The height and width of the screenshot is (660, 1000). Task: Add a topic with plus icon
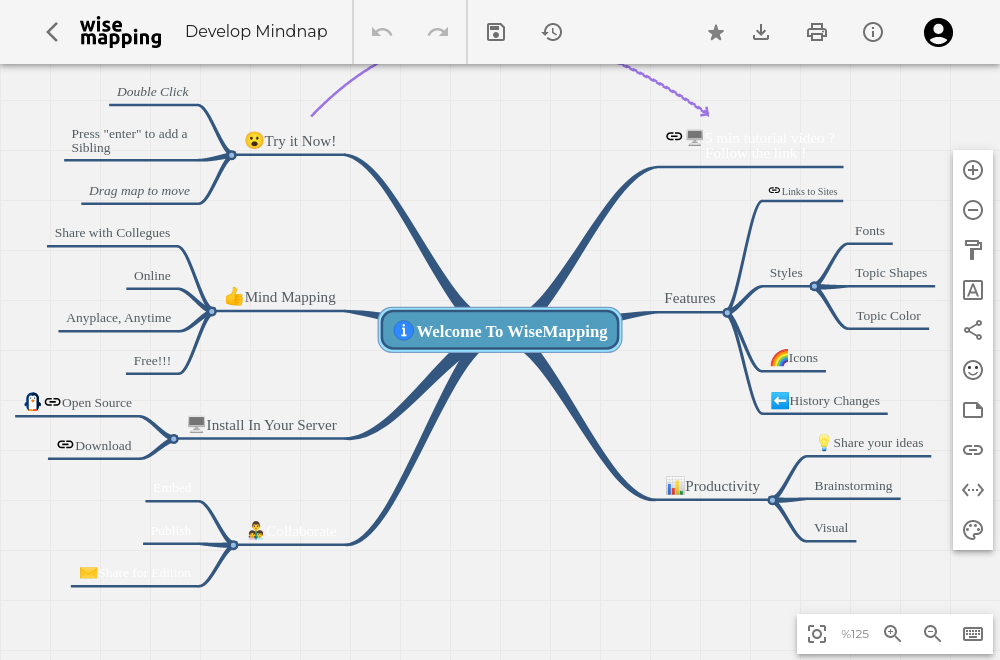(x=973, y=170)
